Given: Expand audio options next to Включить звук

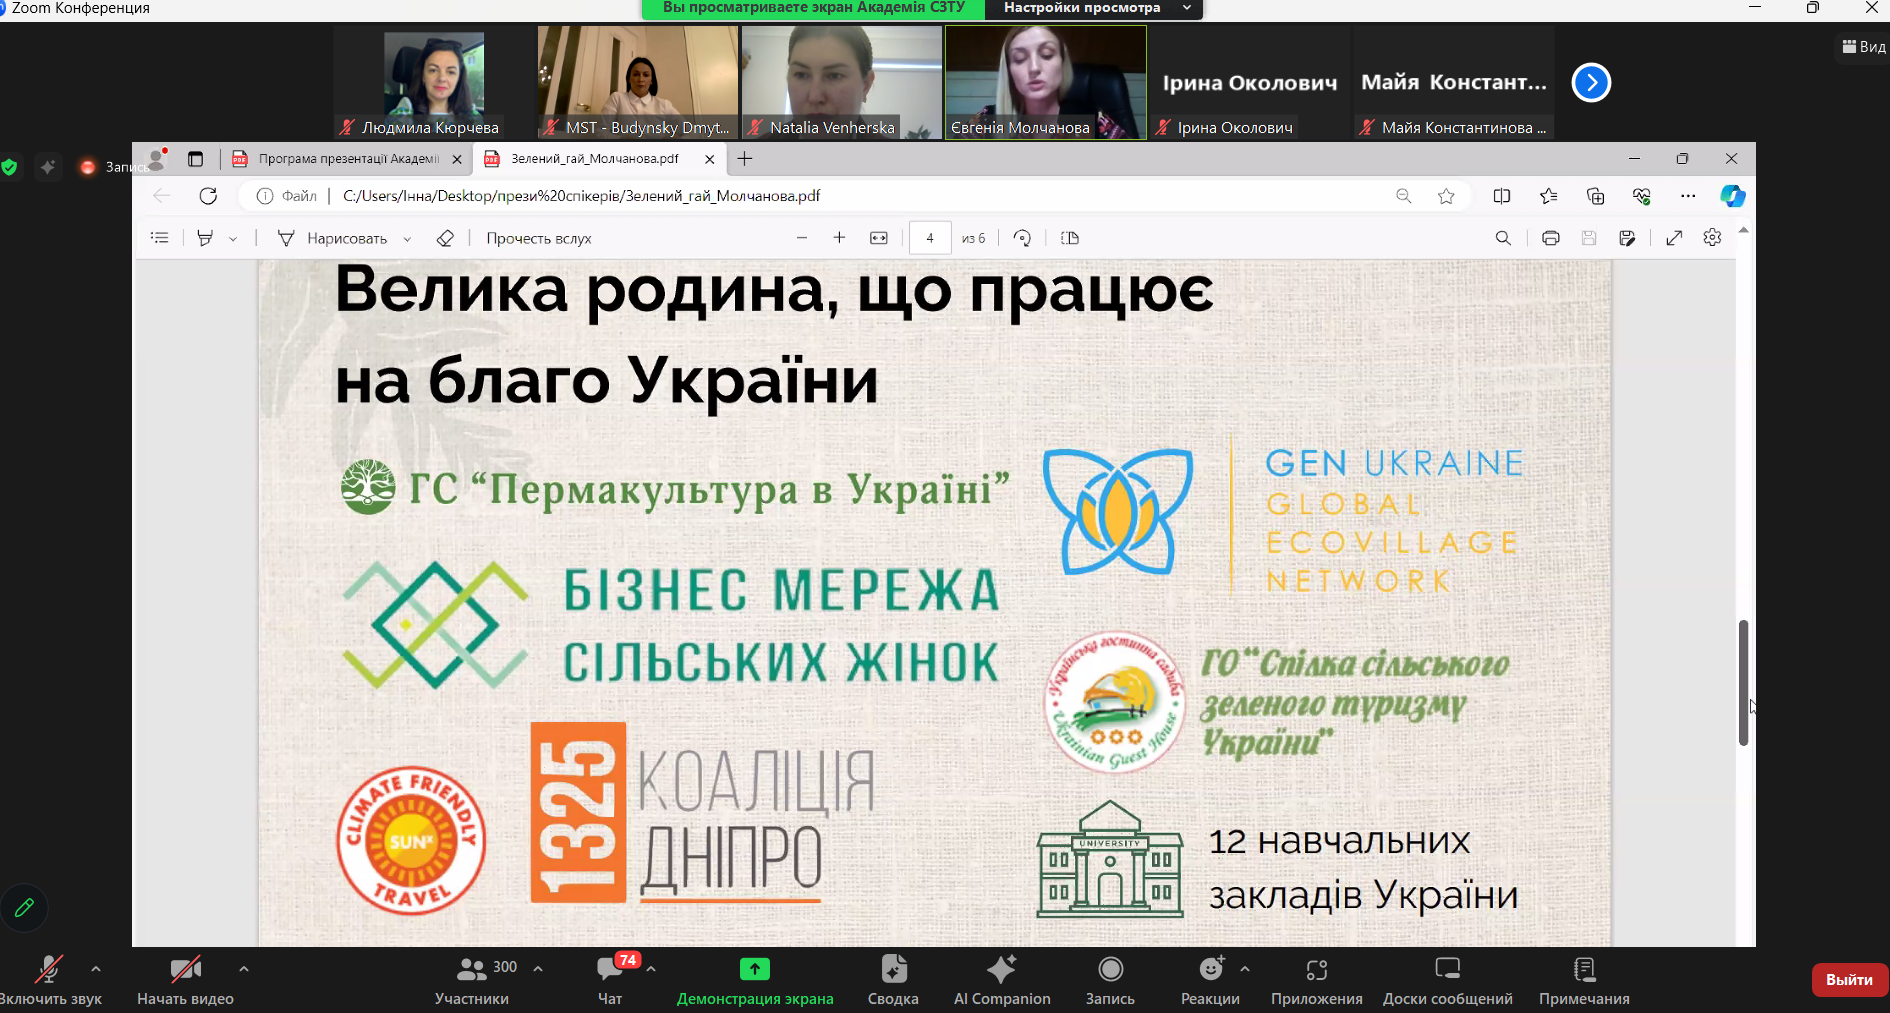Looking at the screenshot, I should pyautogui.click(x=96, y=969).
